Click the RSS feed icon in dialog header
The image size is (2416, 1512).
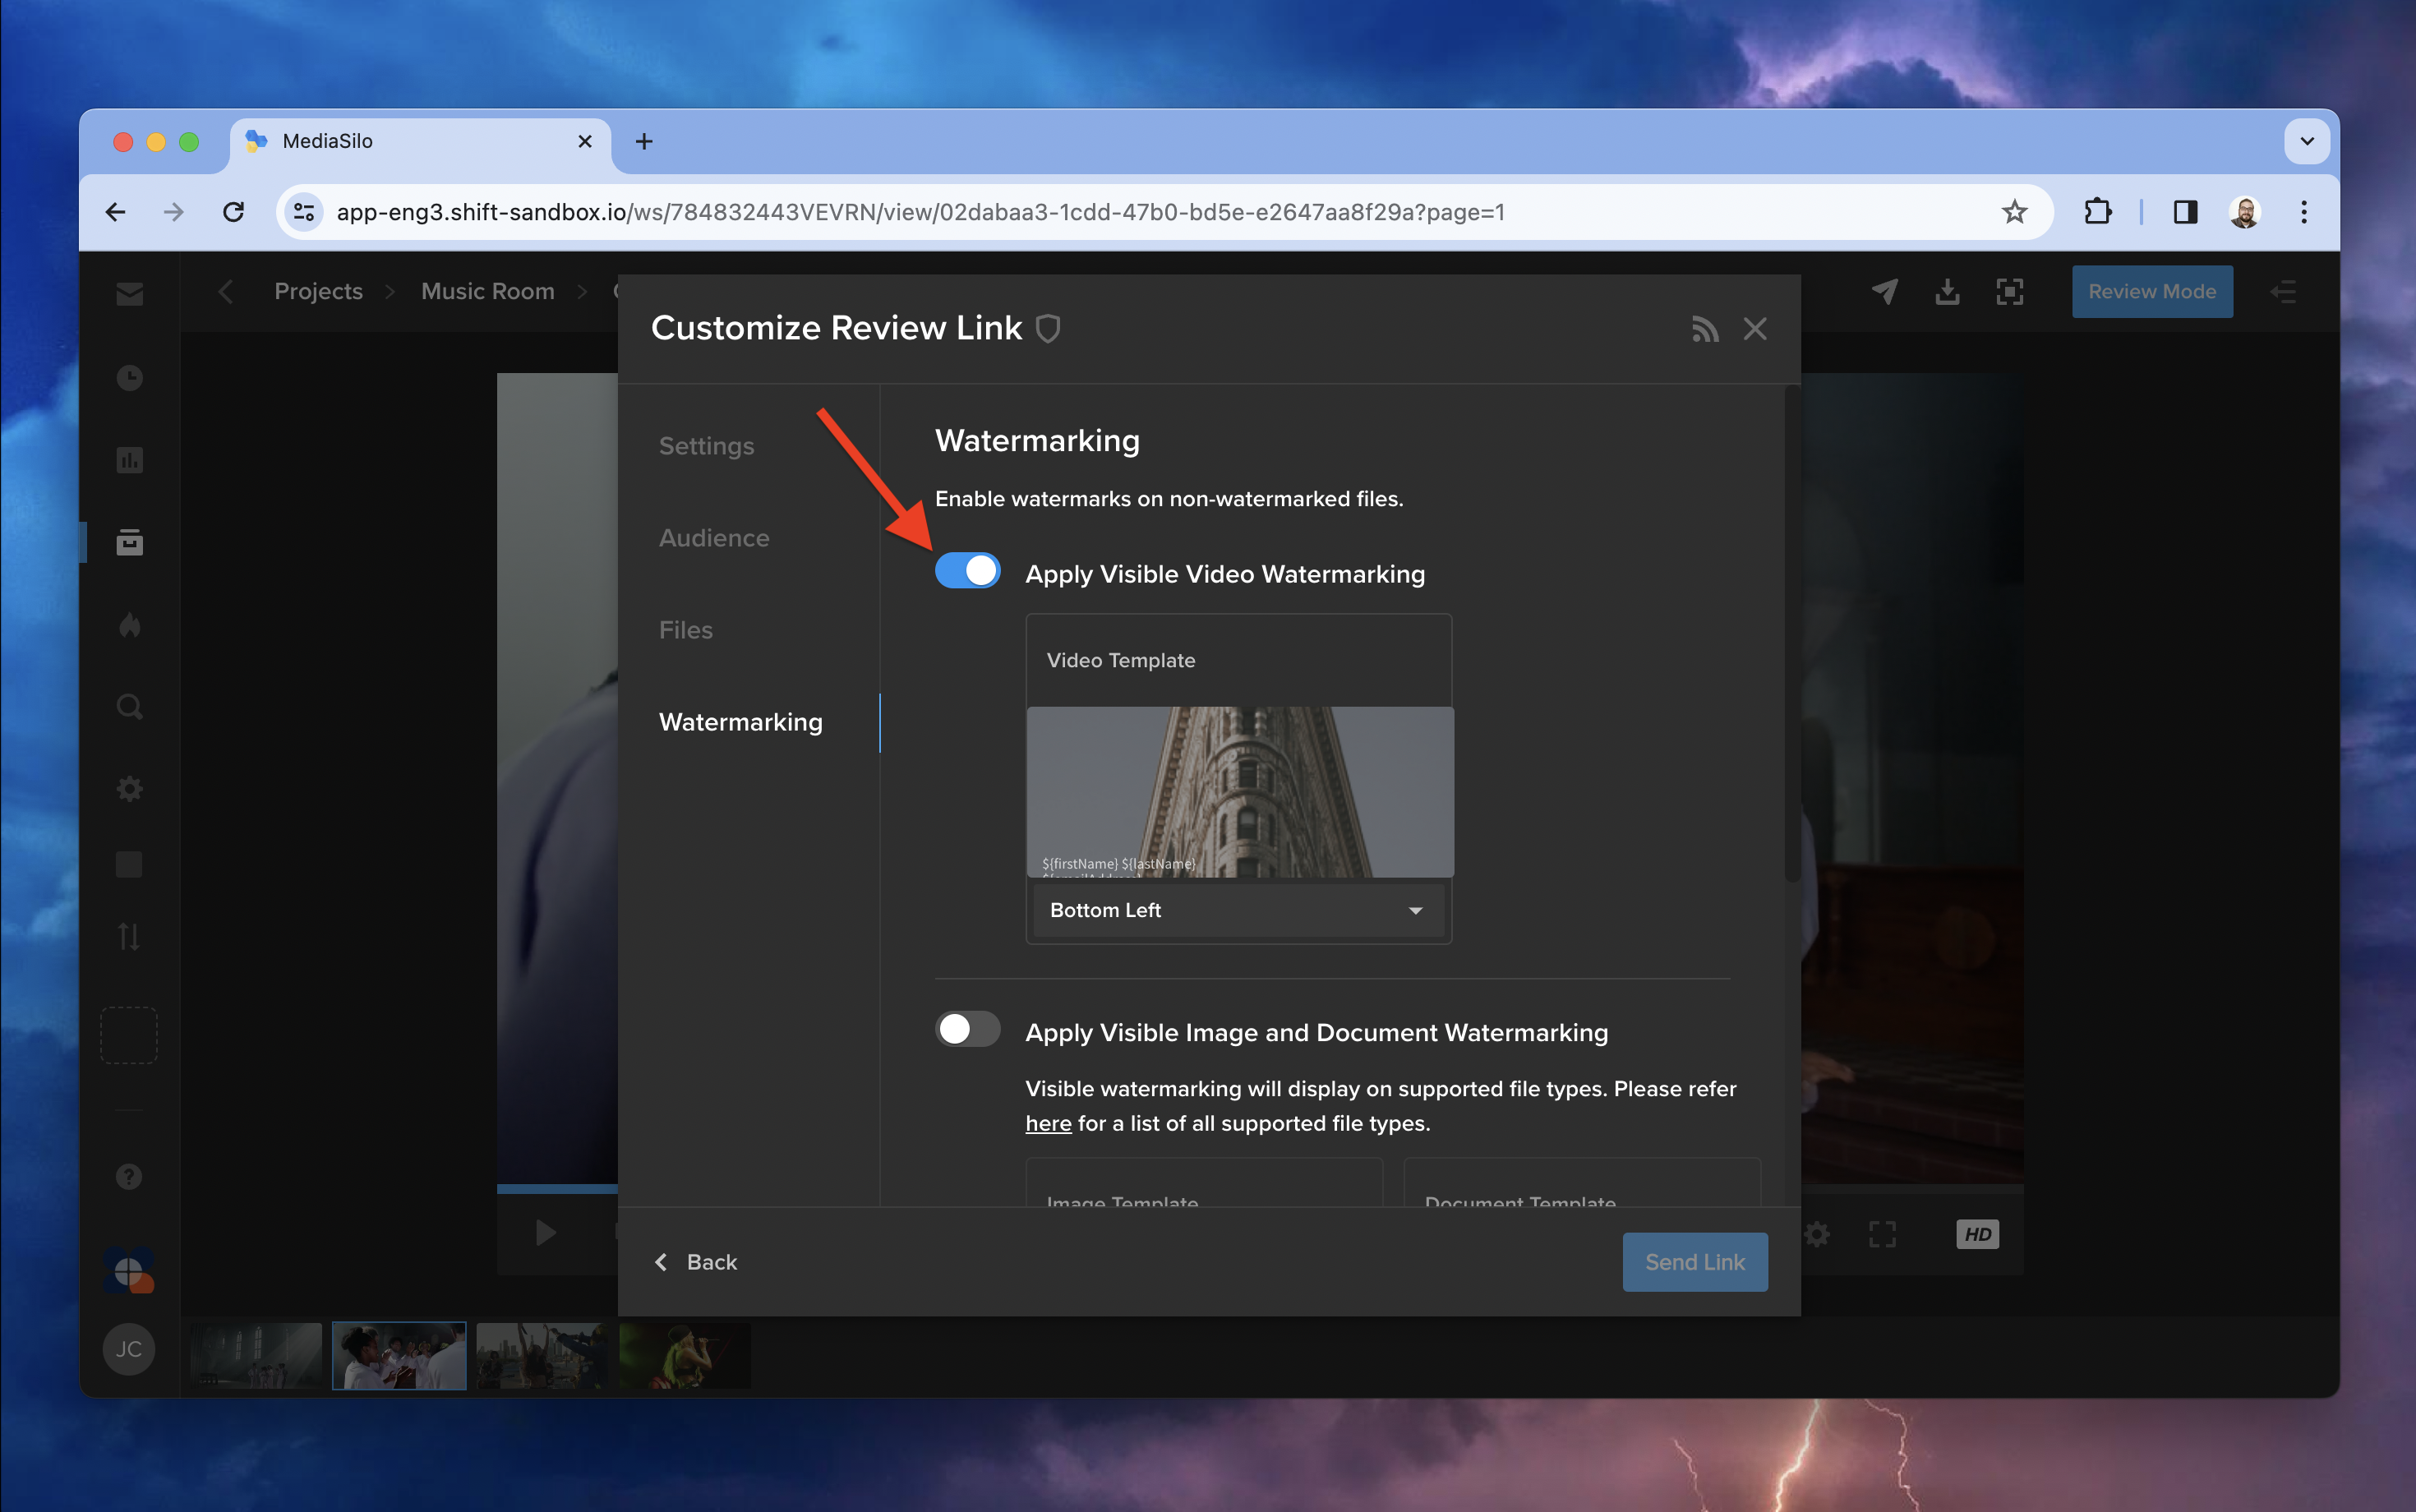pyautogui.click(x=1704, y=329)
